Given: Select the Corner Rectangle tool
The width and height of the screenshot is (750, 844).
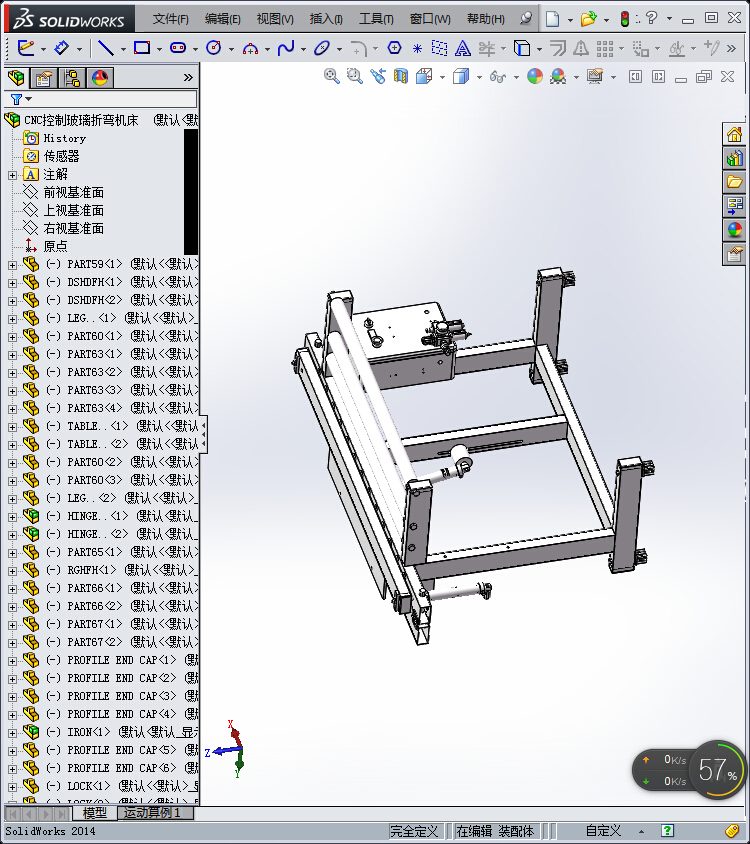Looking at the screenshot, I should point(142,48).
